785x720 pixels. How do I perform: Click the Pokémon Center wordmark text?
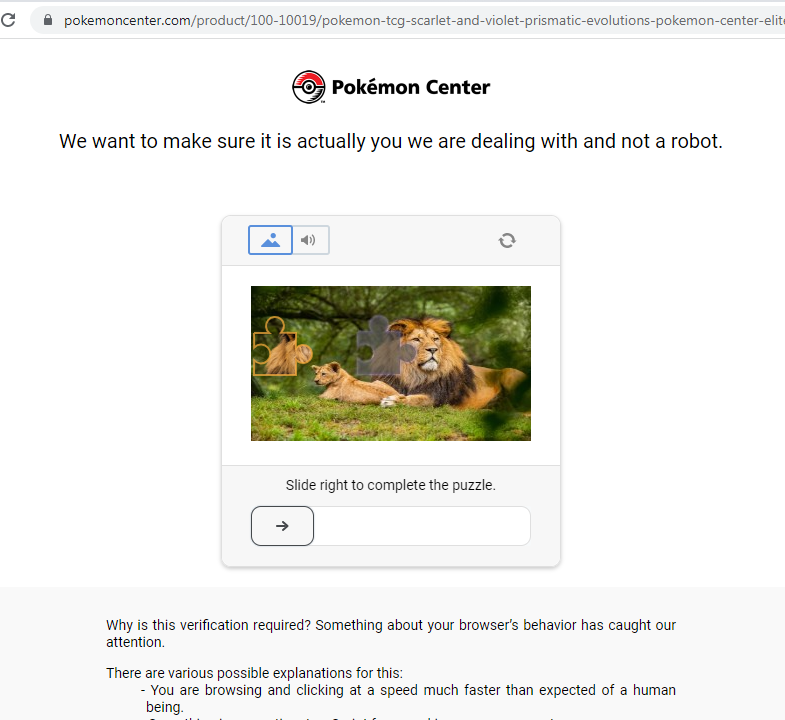tap(411, 88)
